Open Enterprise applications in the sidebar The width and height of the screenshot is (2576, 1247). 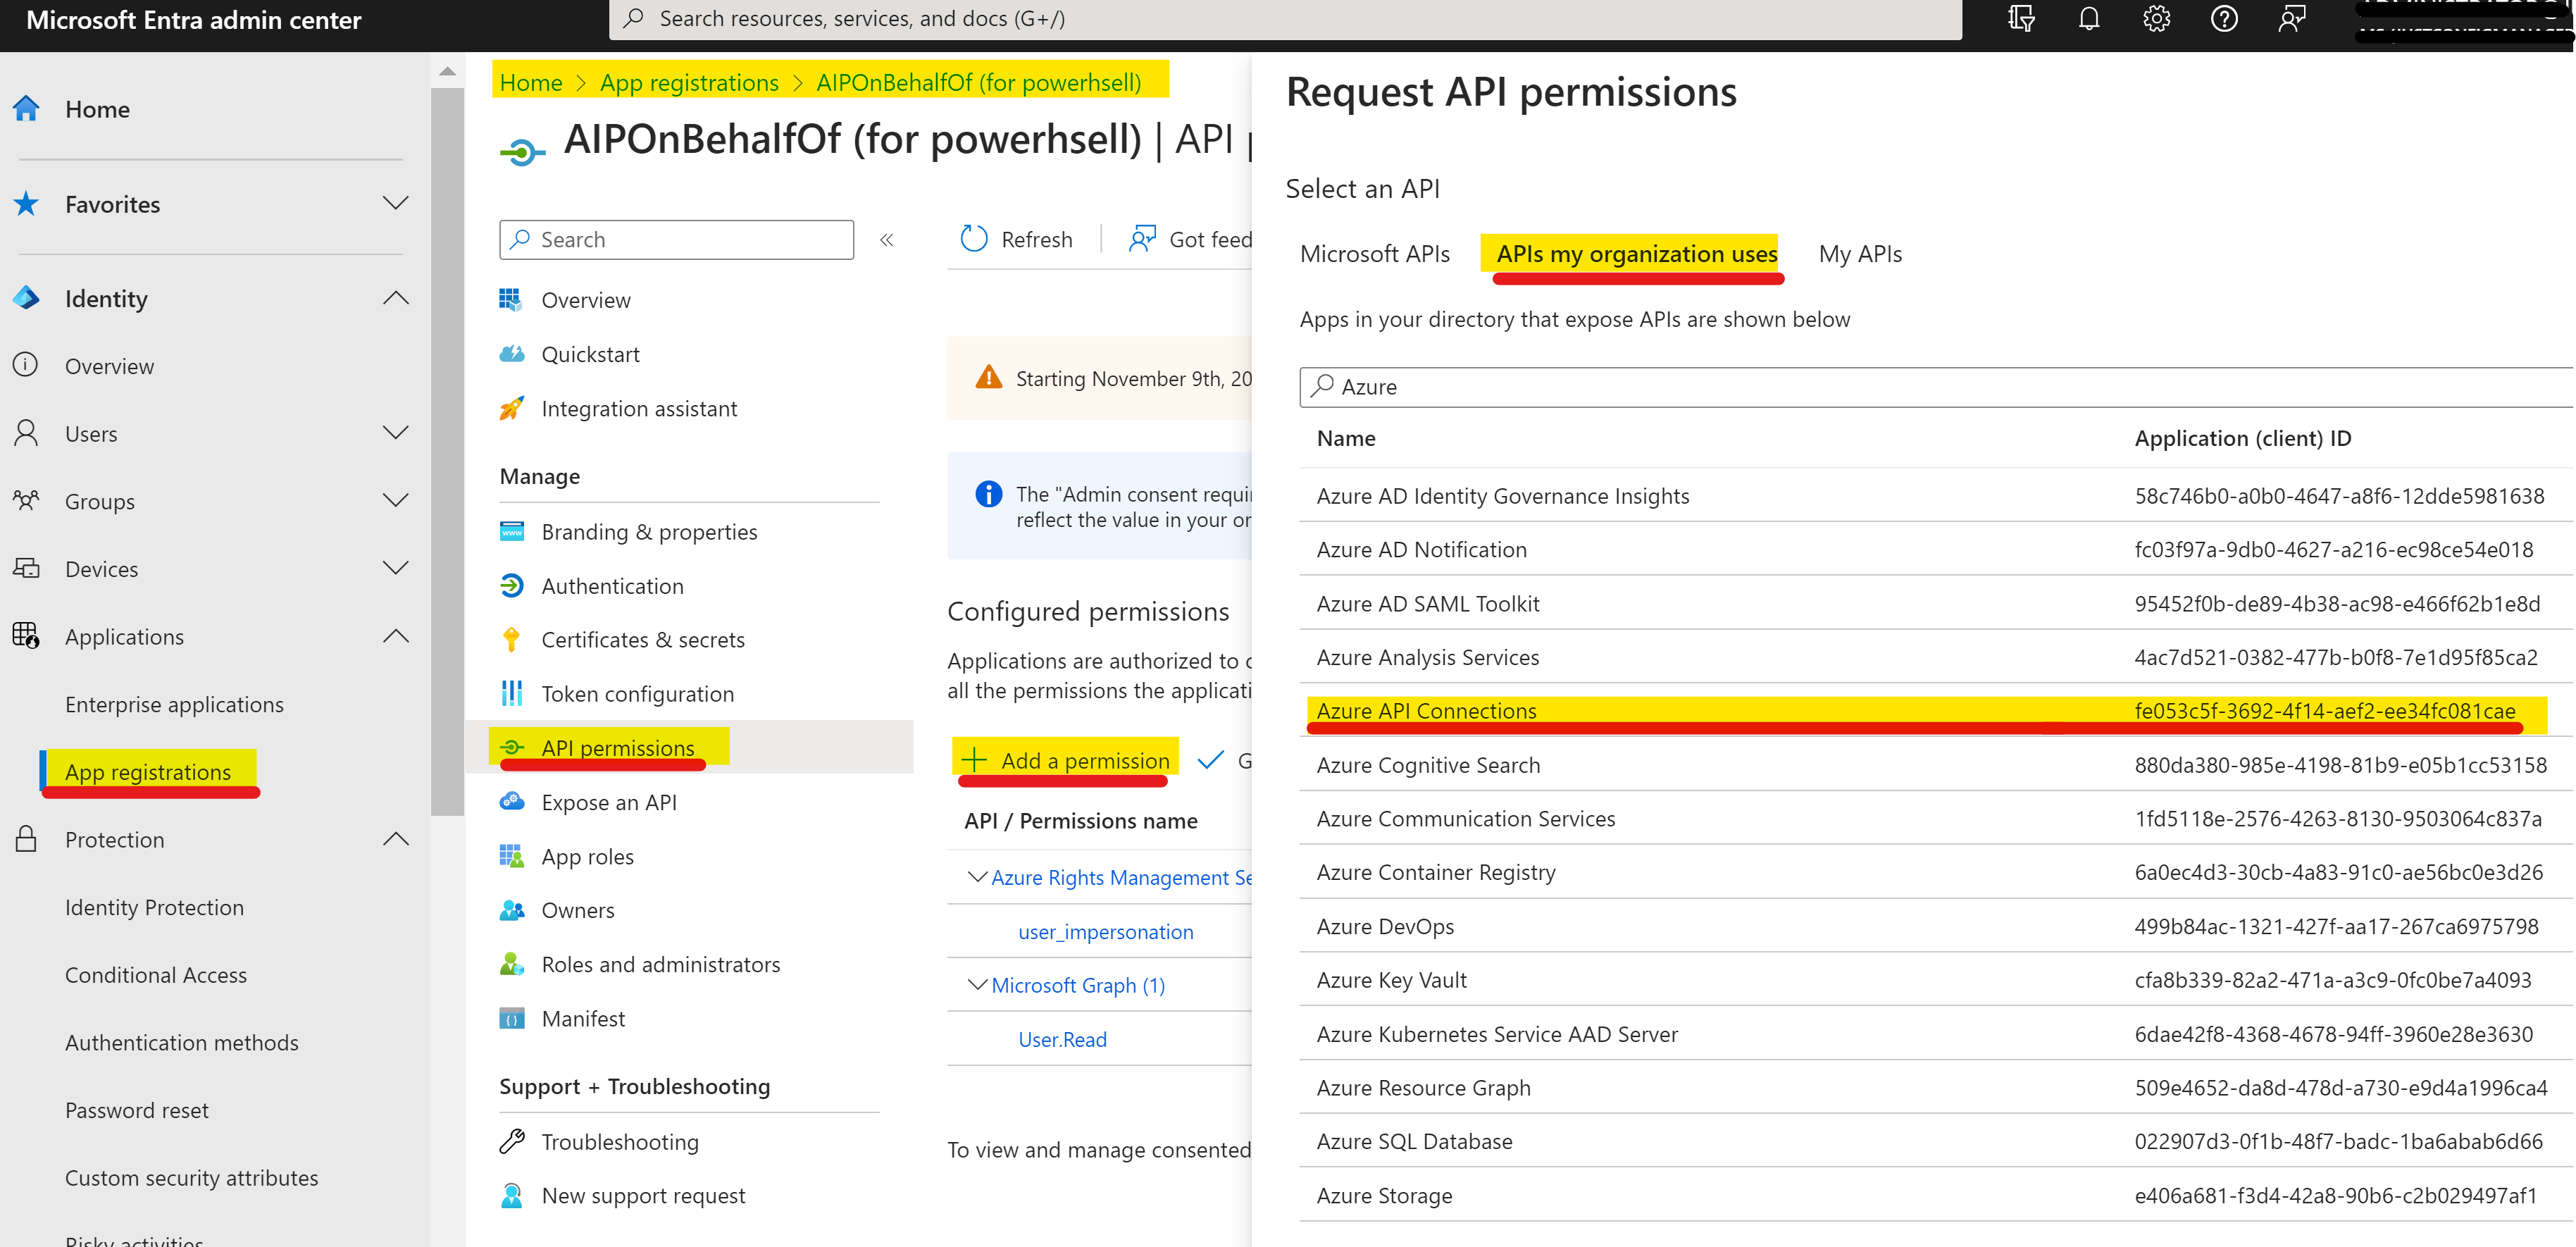click(x=174, y=704)
